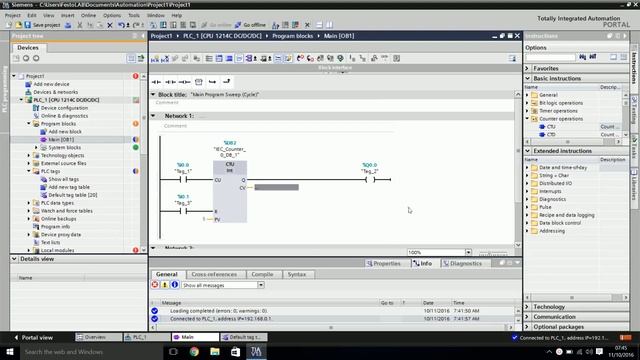Collapse the Details view panel
Screen dimensions: 640x360
[x=14, y=259]
